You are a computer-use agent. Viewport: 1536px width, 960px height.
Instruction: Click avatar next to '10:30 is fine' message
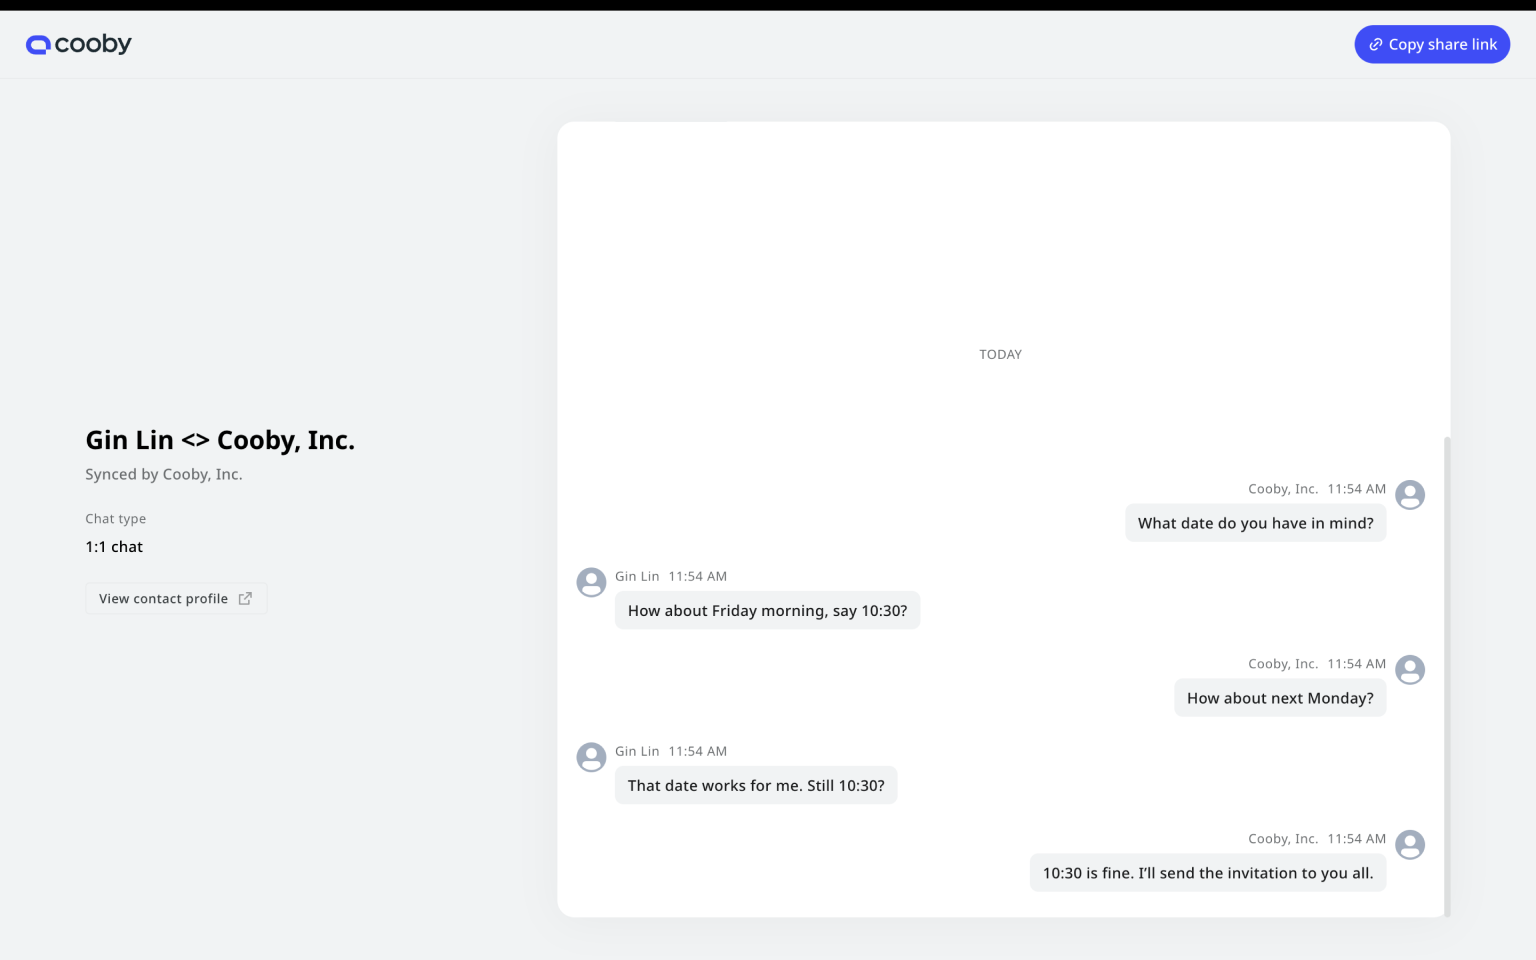(x=1410, y=844)
